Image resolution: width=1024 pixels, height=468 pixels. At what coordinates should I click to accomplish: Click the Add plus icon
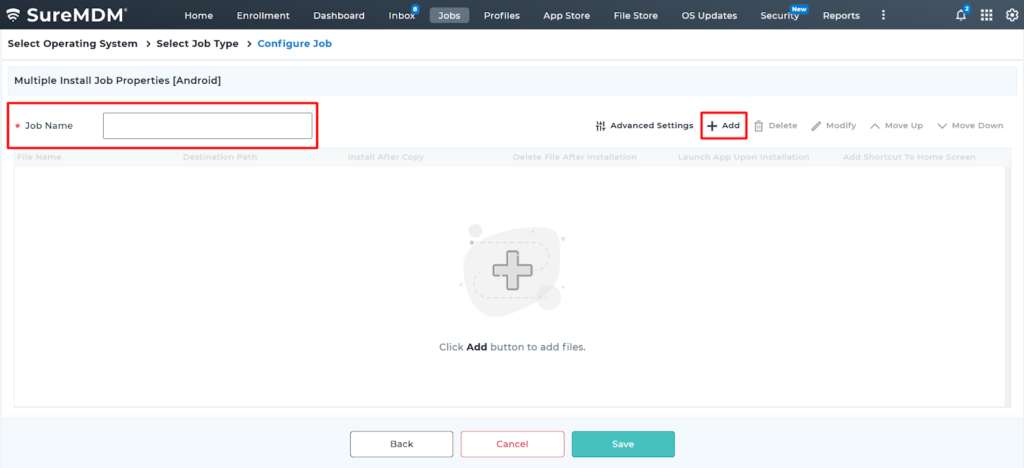click(x=712, y=126)
